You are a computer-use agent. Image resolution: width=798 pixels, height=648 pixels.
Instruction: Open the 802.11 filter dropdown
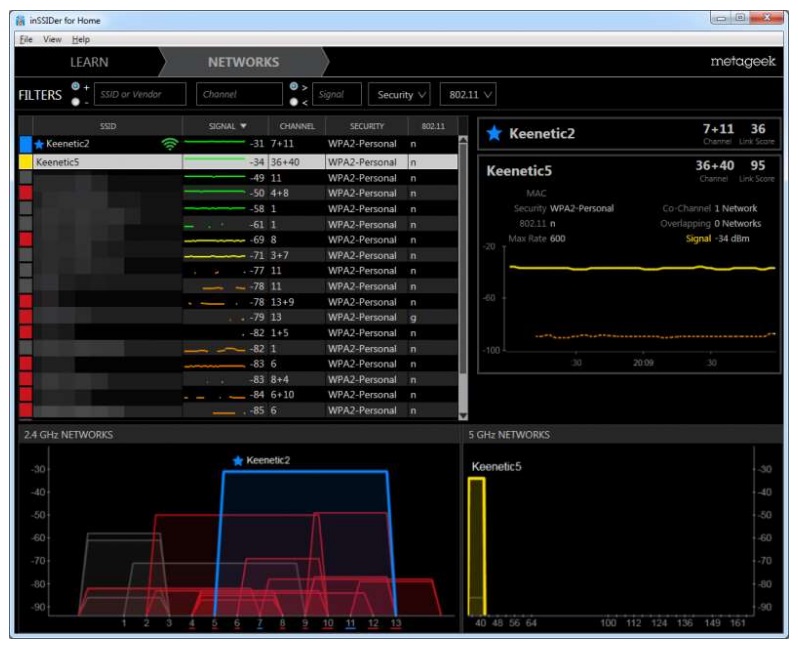[x=468, y=94]
